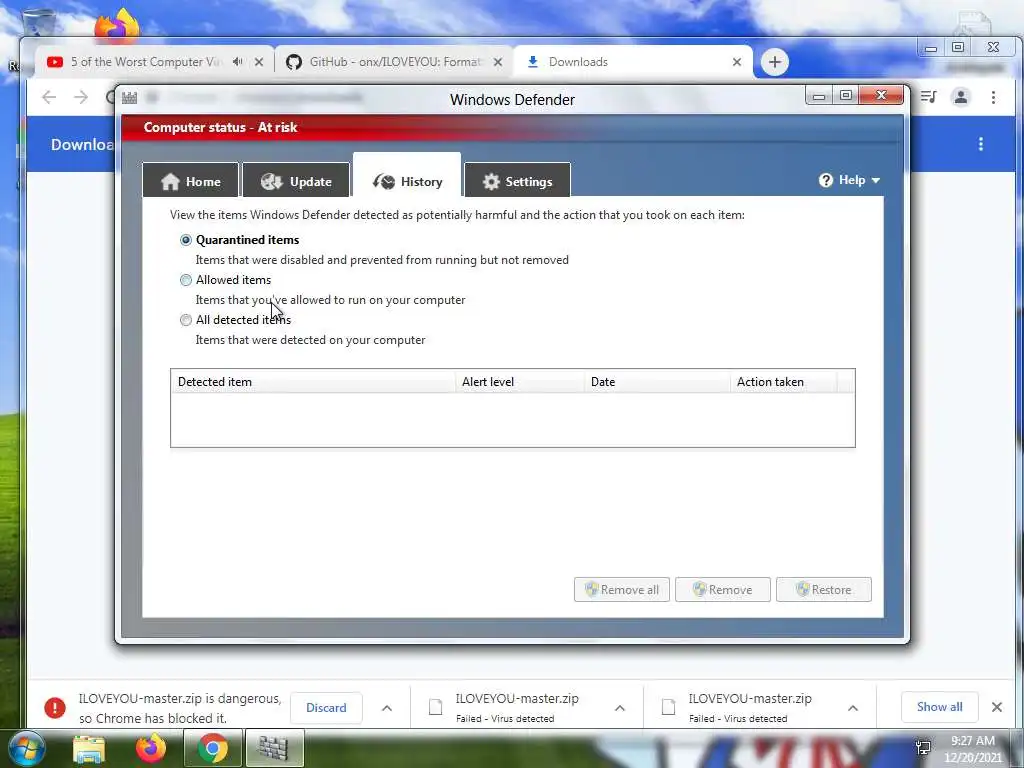
Task: Click the red dangerous download warning icon
Action: pos(55,708)
